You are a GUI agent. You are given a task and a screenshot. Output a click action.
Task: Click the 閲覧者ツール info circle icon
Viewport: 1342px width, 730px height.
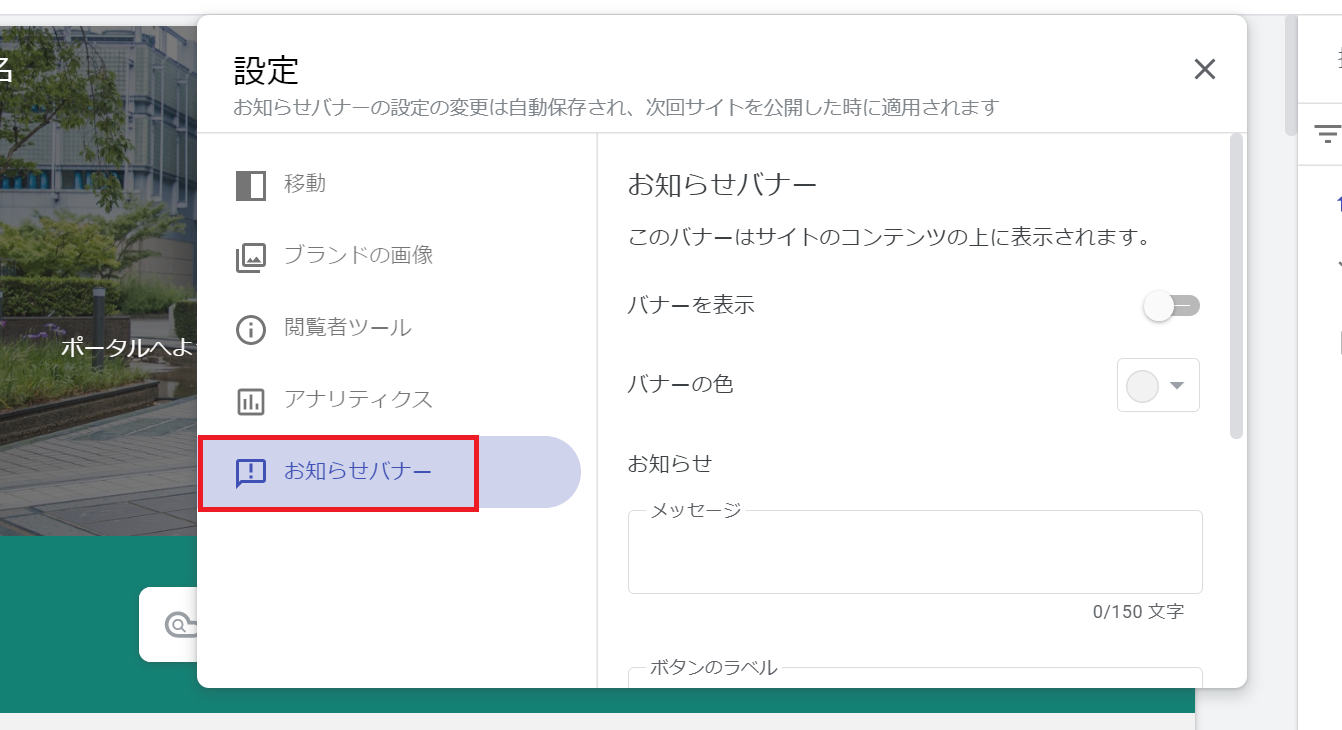(x=250, y=329)
